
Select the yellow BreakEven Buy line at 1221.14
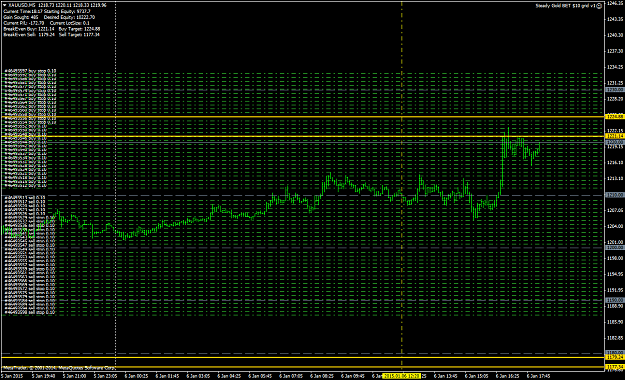click(303, 136)
